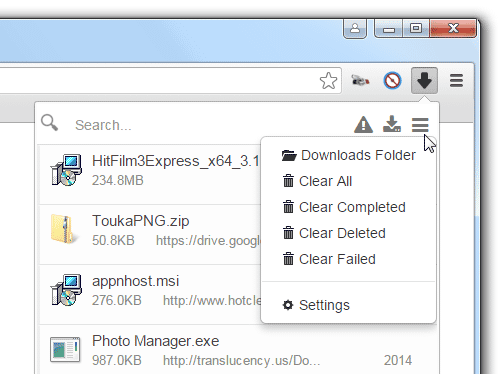
Task: Click the translucency.us link for Photo Manager
Action: [x=241, y=361]
